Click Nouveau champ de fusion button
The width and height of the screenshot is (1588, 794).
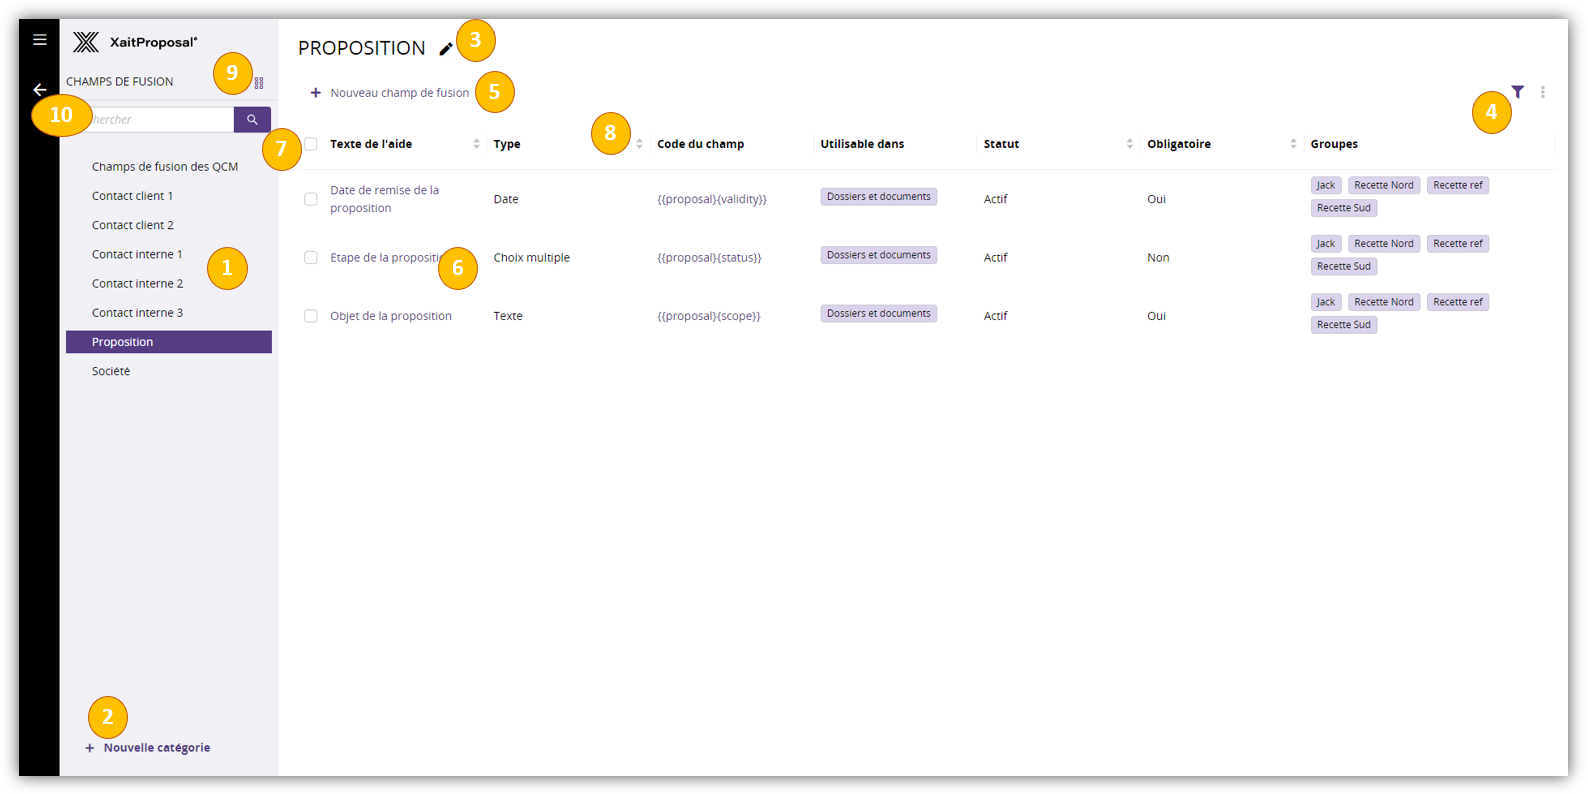(x=389, y=93)
